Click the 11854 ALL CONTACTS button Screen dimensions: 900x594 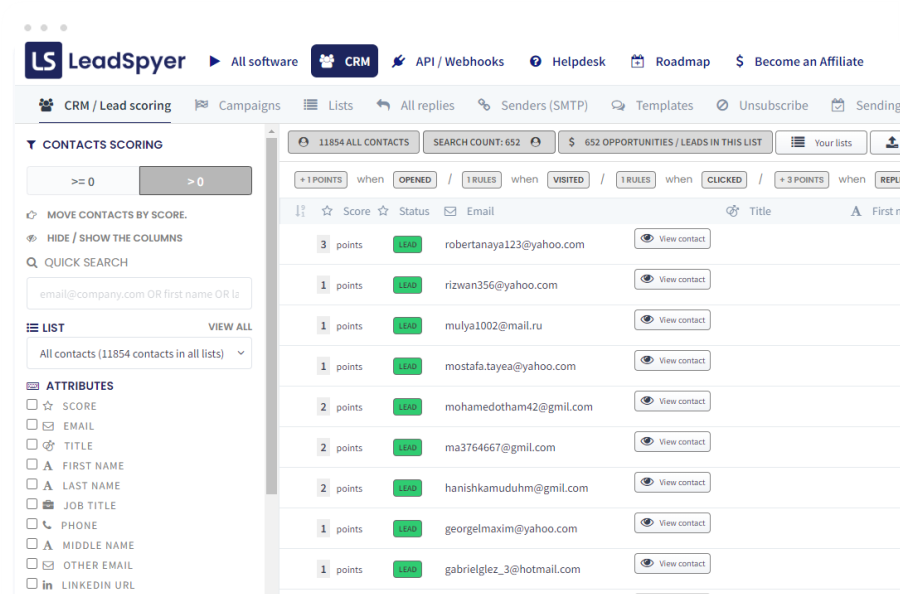(354, 142)
